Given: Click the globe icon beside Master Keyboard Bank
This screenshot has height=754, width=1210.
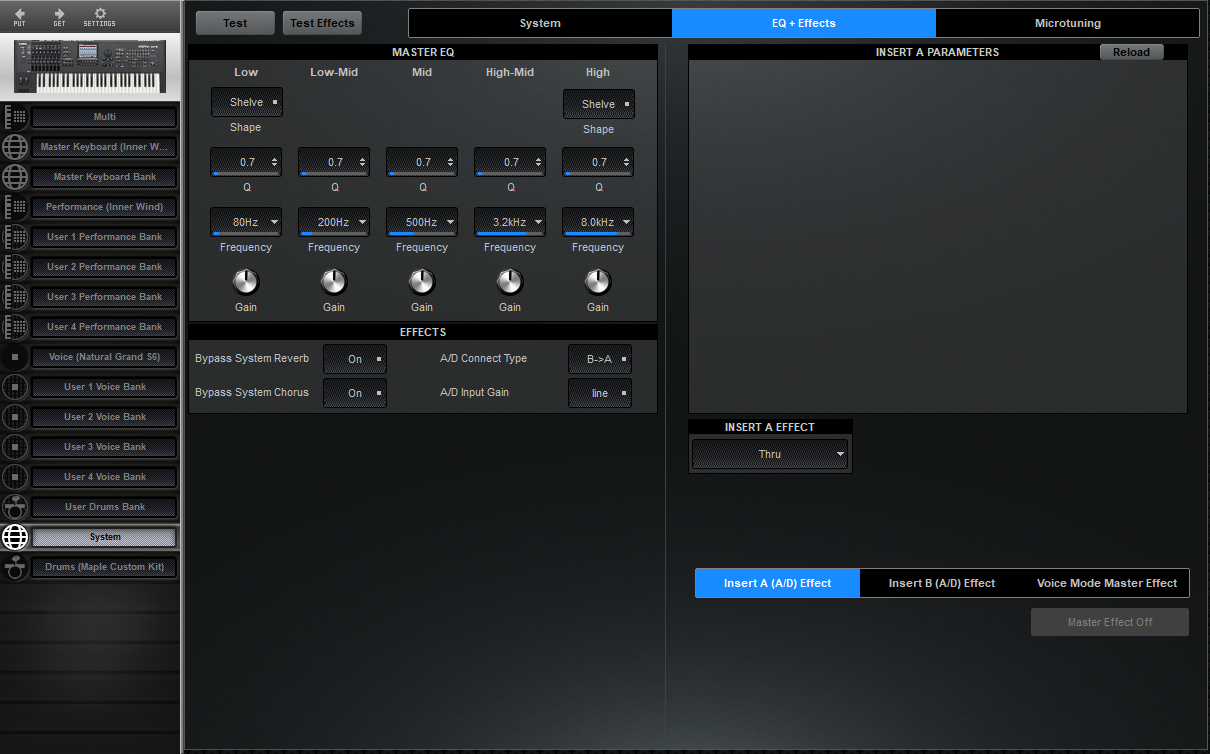Looking at the screenshot, I should [15, 177].
